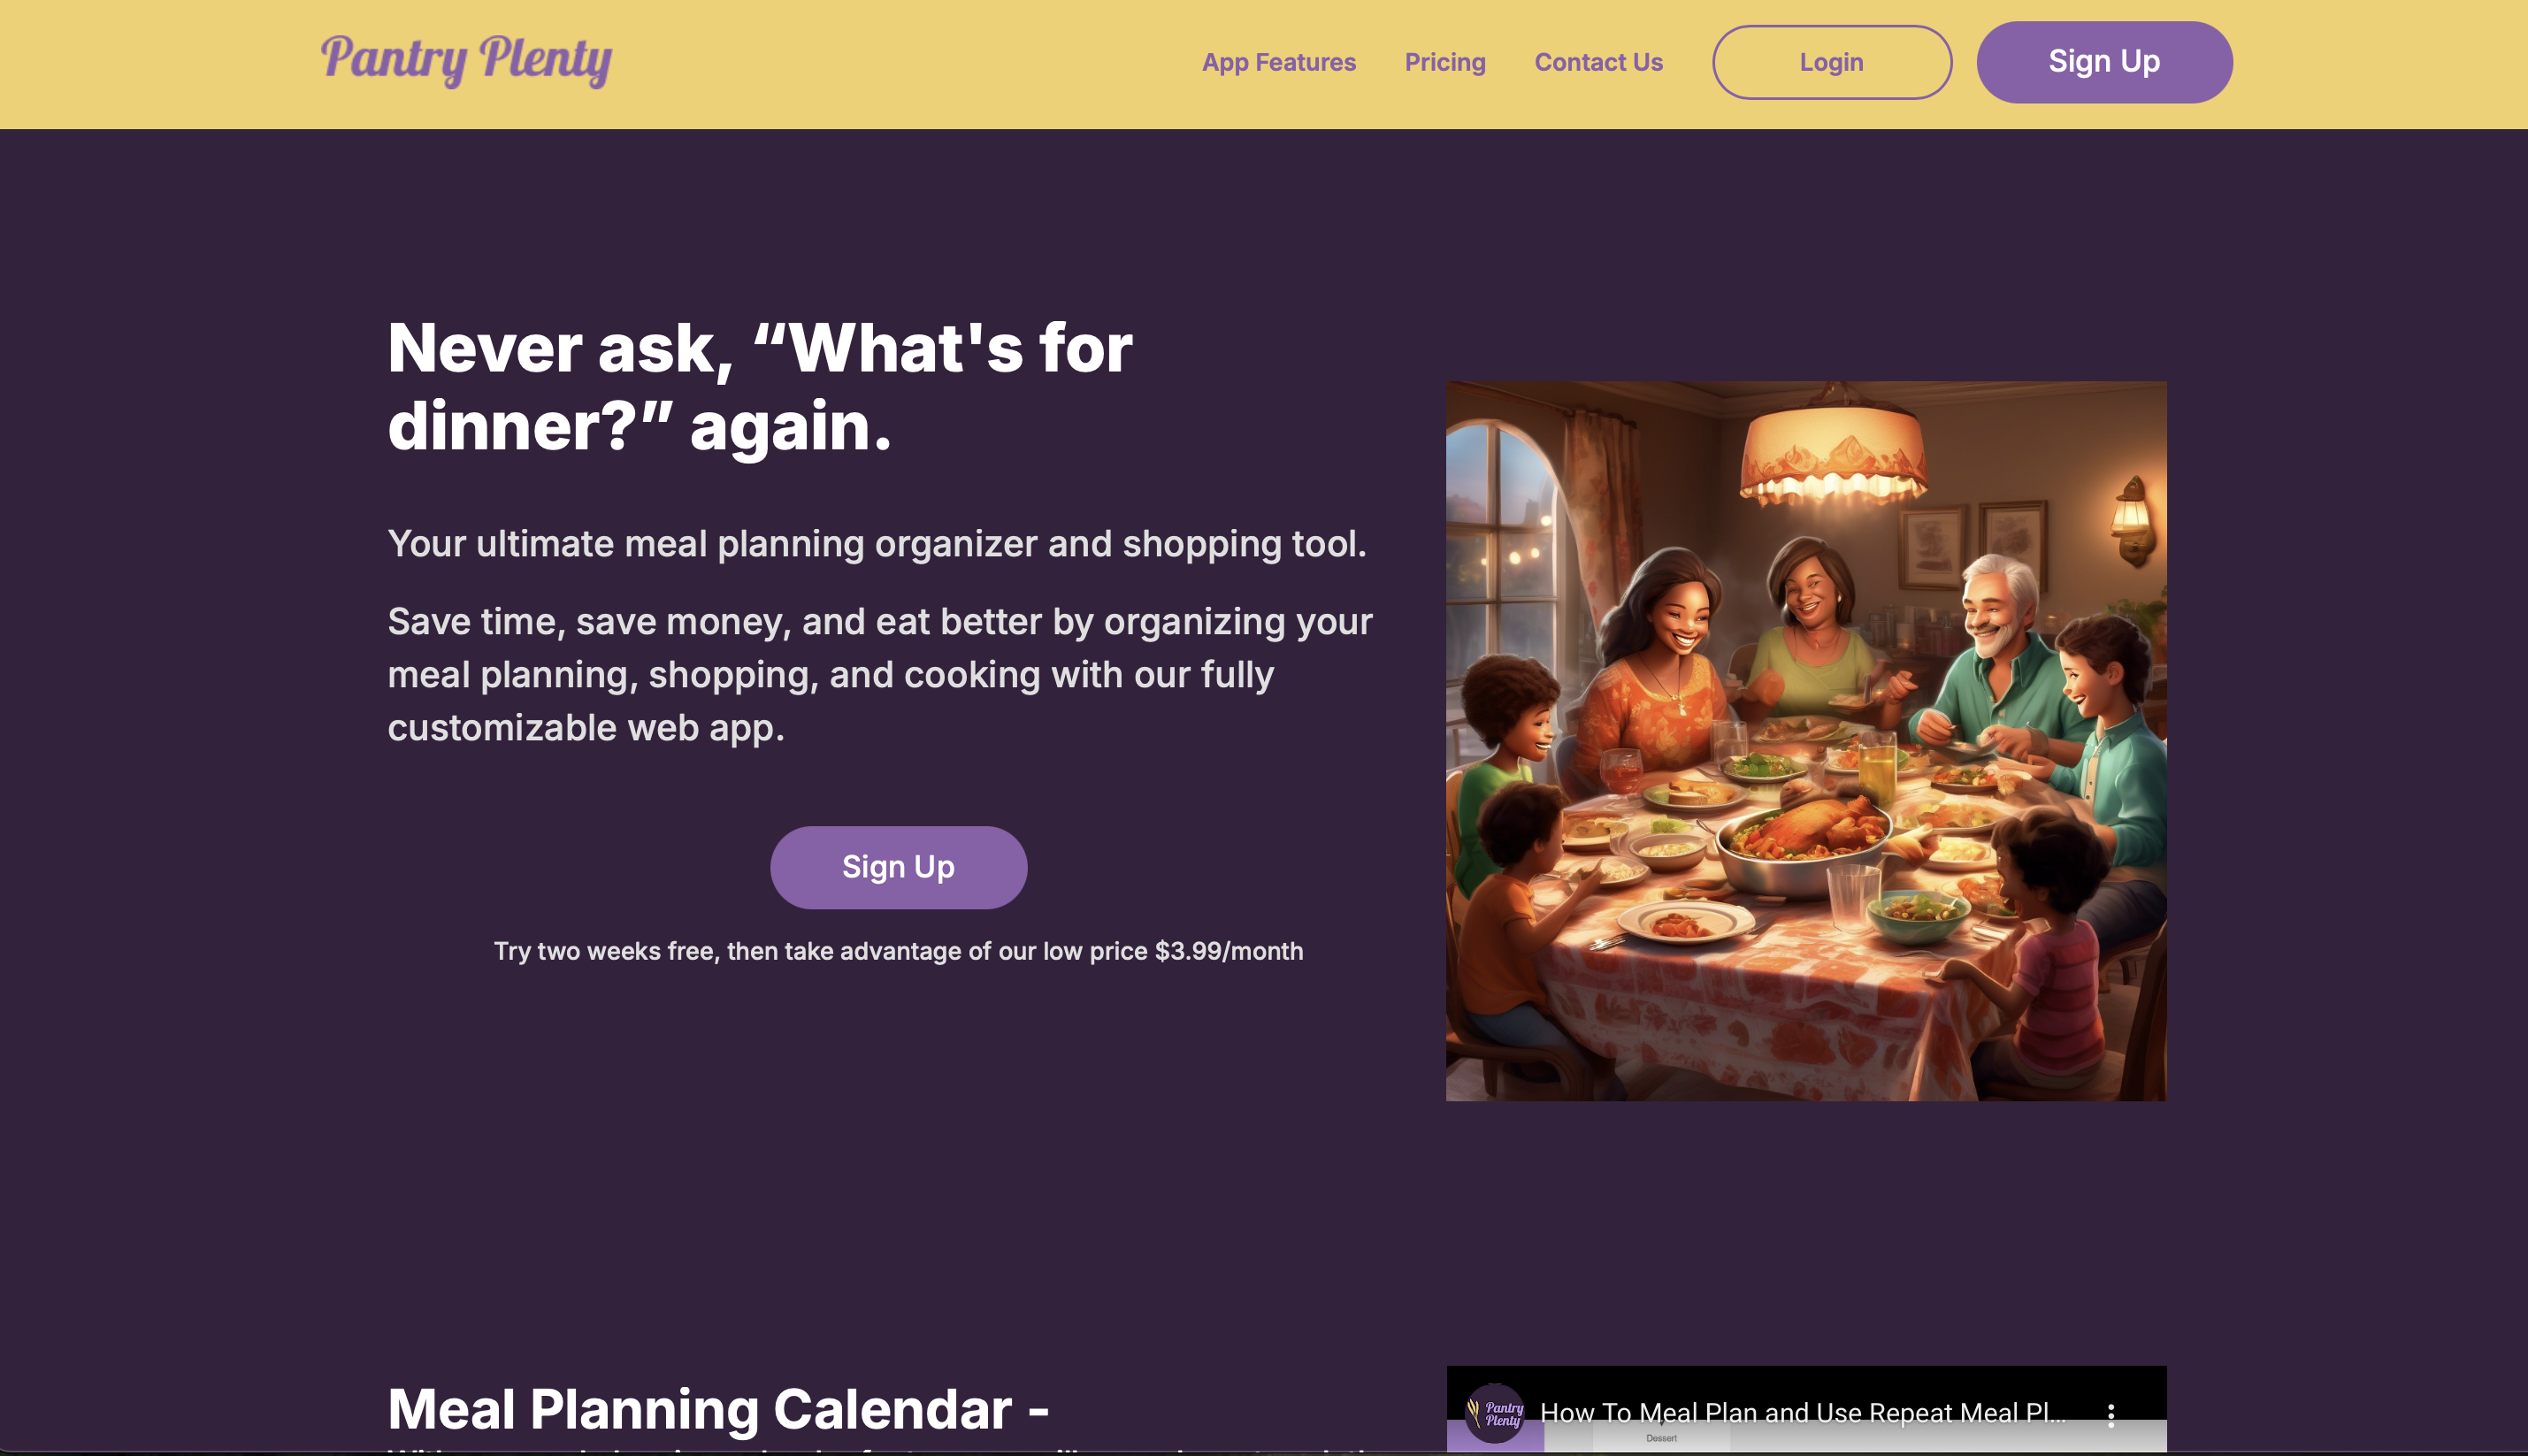Click Sign Up under the hero description

tap(898, 867)
